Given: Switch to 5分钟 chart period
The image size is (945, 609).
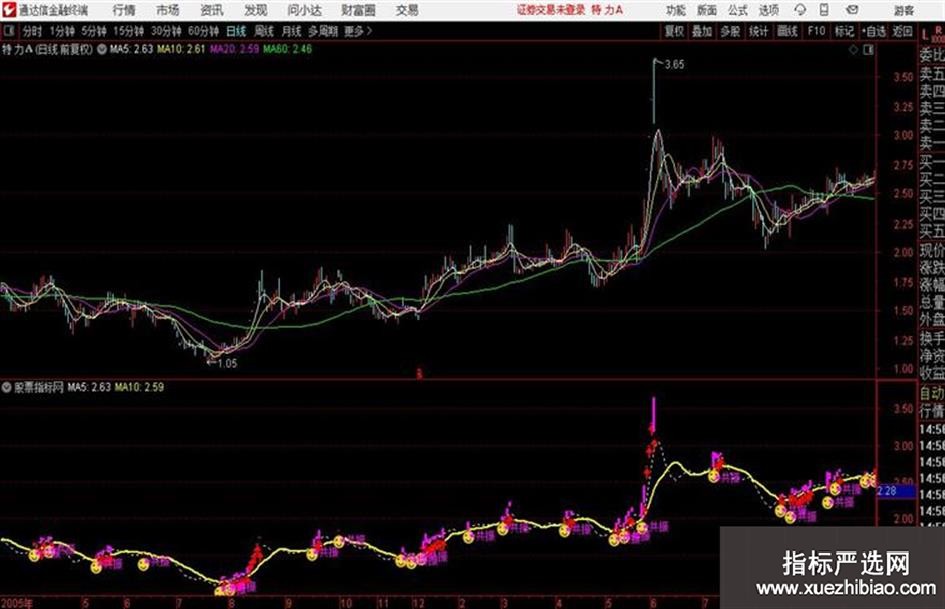Looking at the screenshot, I should tap(93, 31).
